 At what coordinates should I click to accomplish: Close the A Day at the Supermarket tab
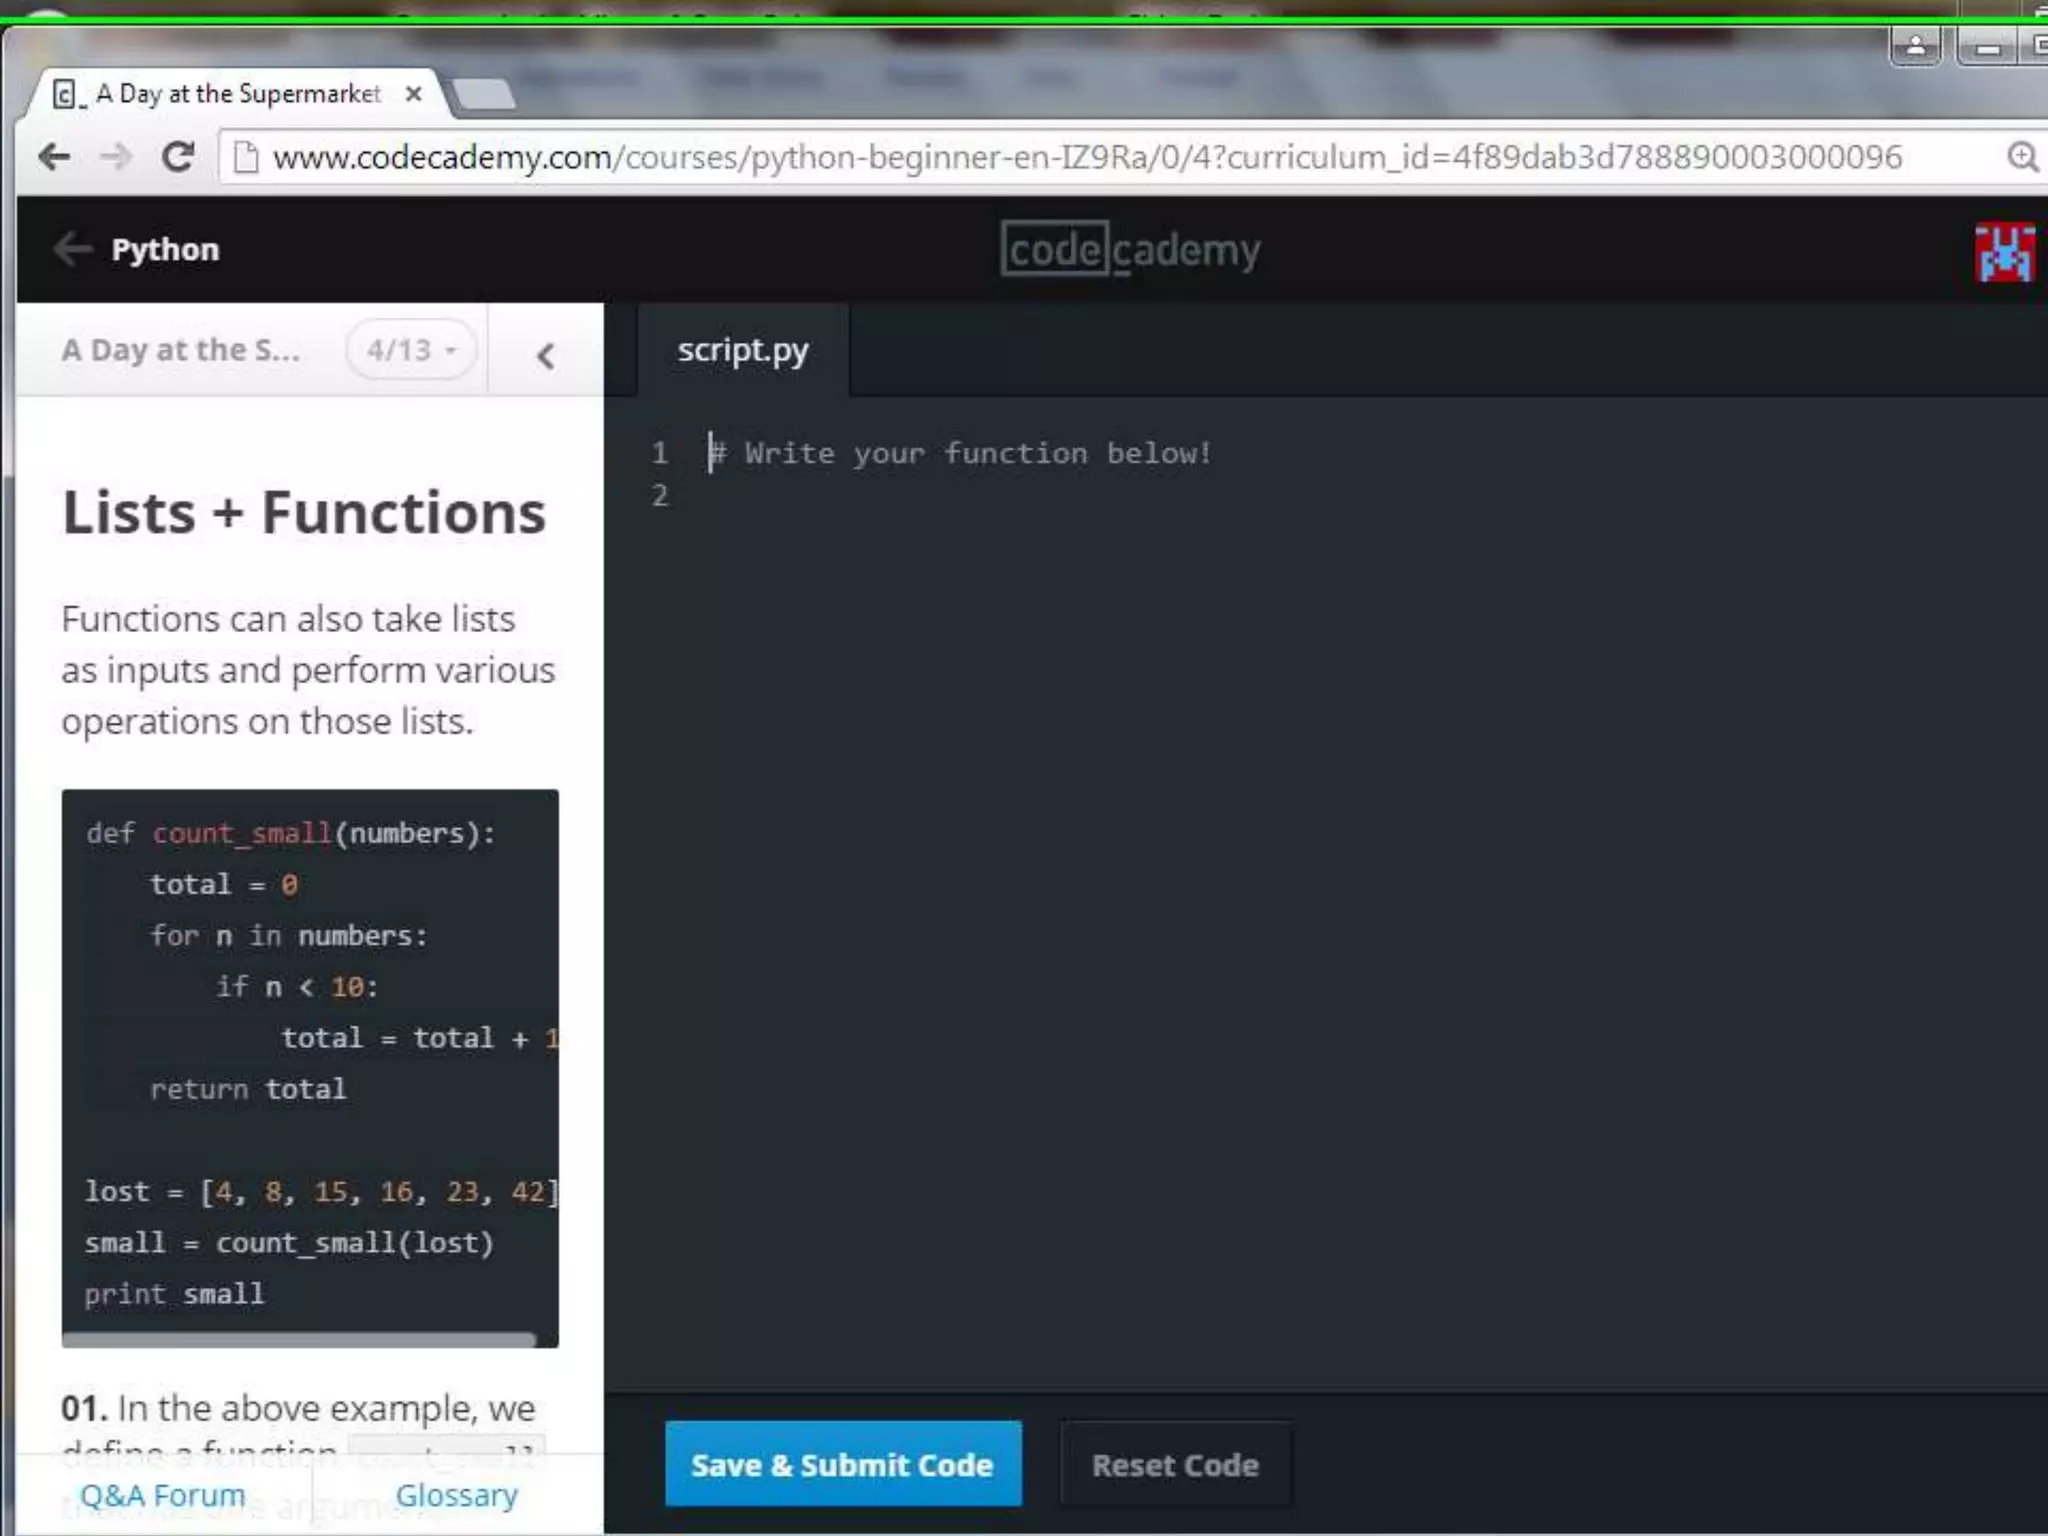coord(413,94)
